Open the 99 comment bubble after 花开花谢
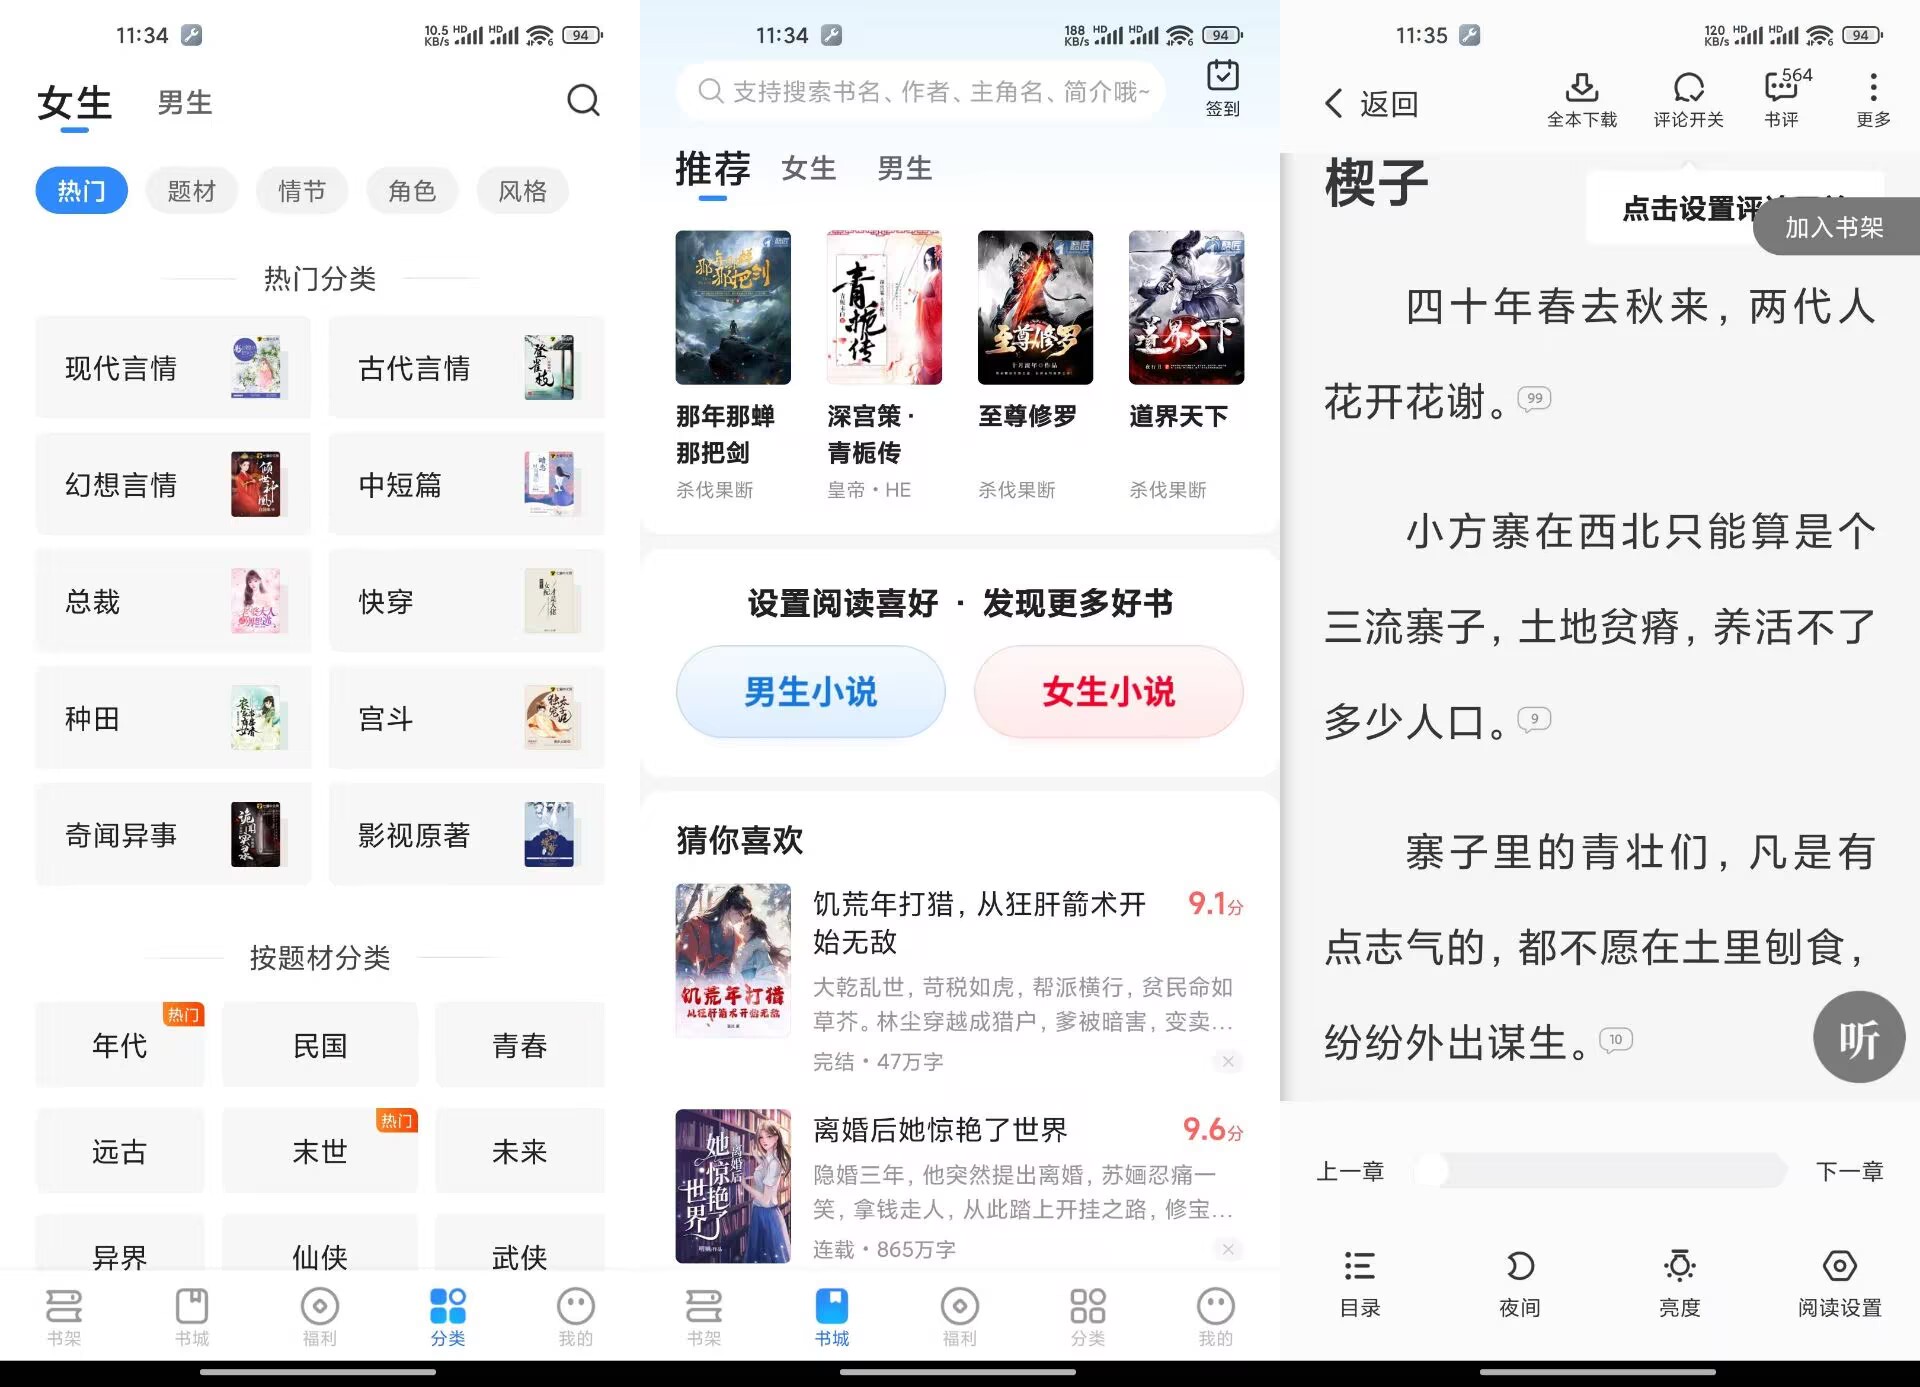Screen dimensions: 1920x1387 coord(1534,398)
